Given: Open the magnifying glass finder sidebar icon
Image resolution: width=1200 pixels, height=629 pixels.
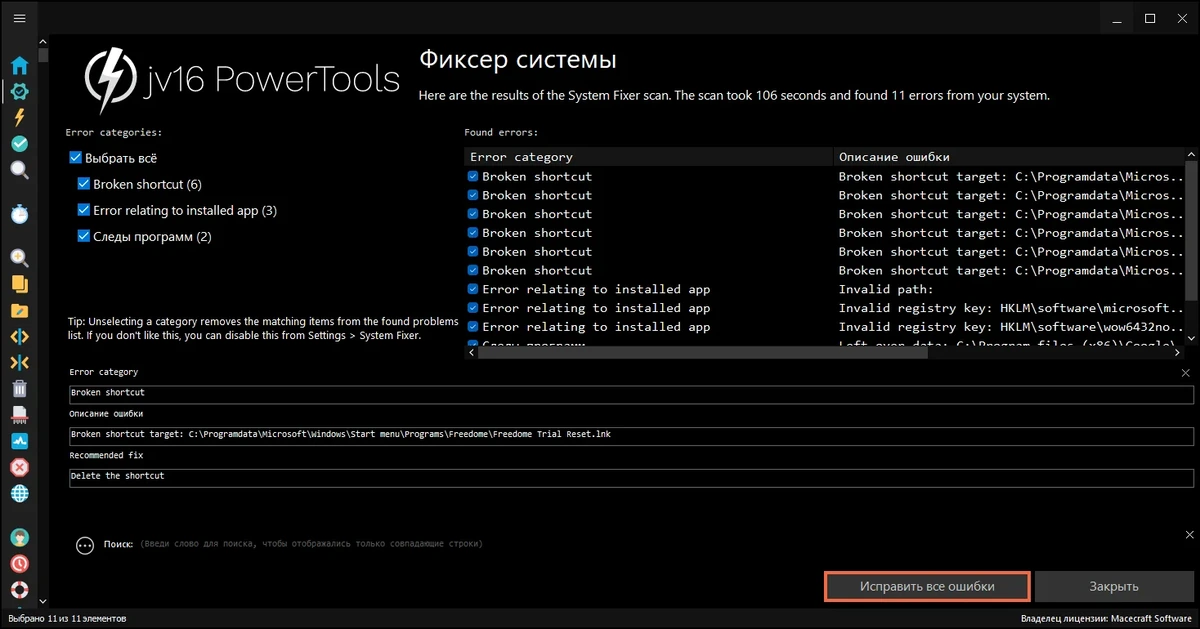Looking at the screenshot, I should pos(19,170).
